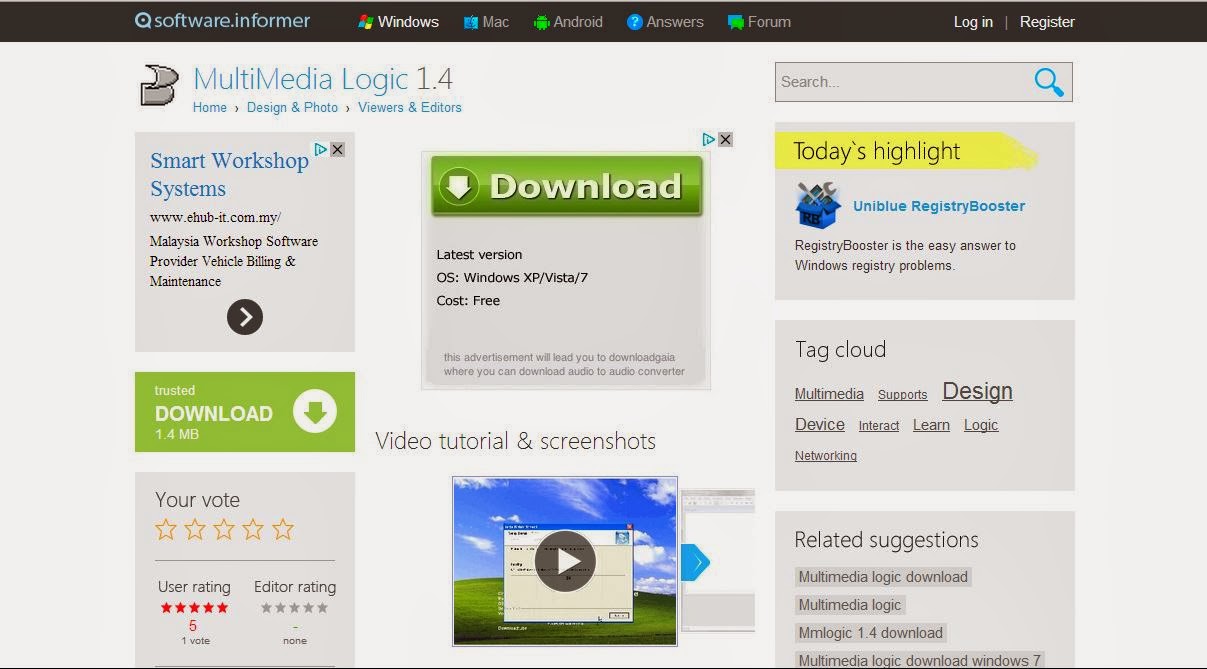
Task: Click the Uniblue RegistryBooster icon
Action: 818,205
